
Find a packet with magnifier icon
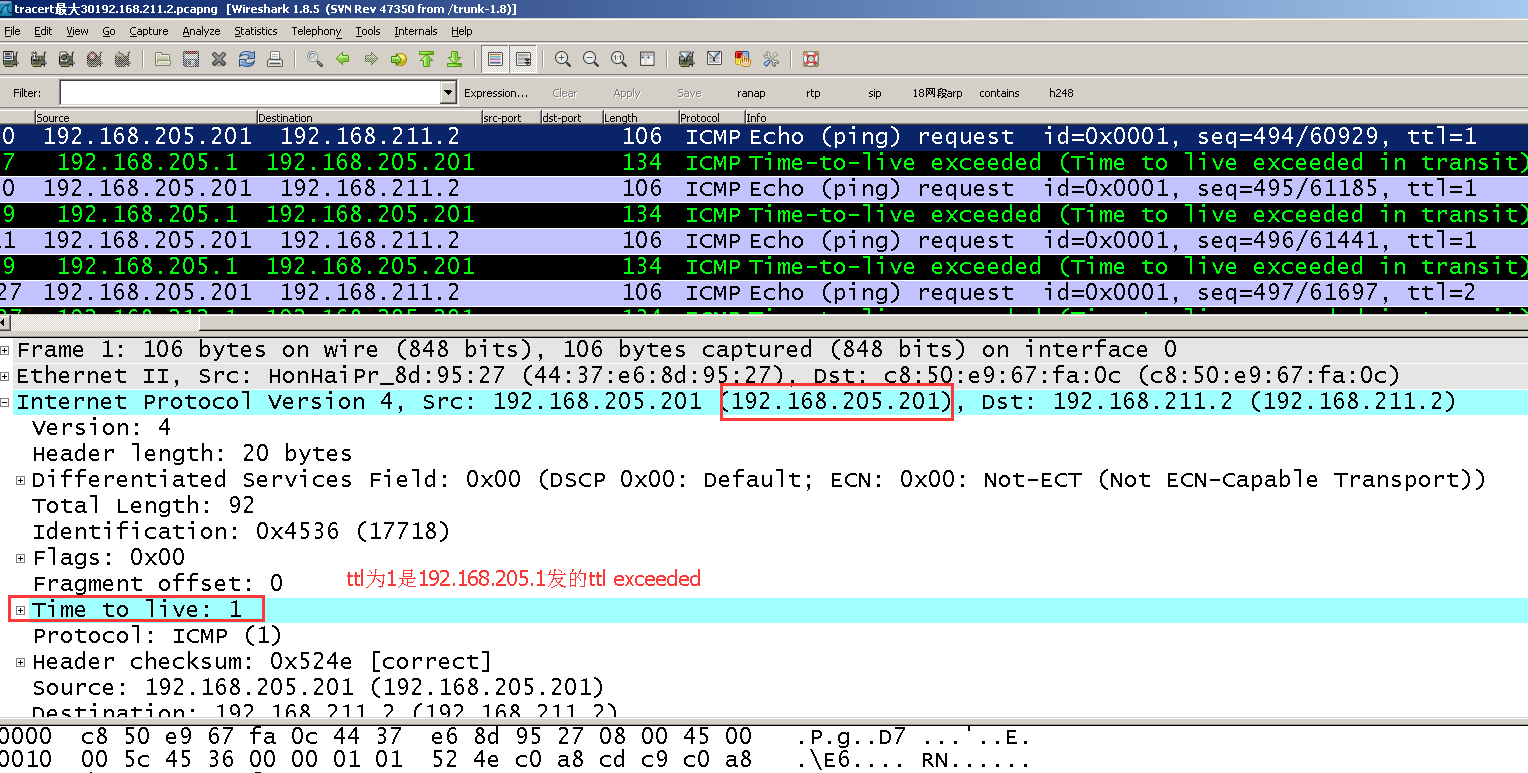coord(315,59)
